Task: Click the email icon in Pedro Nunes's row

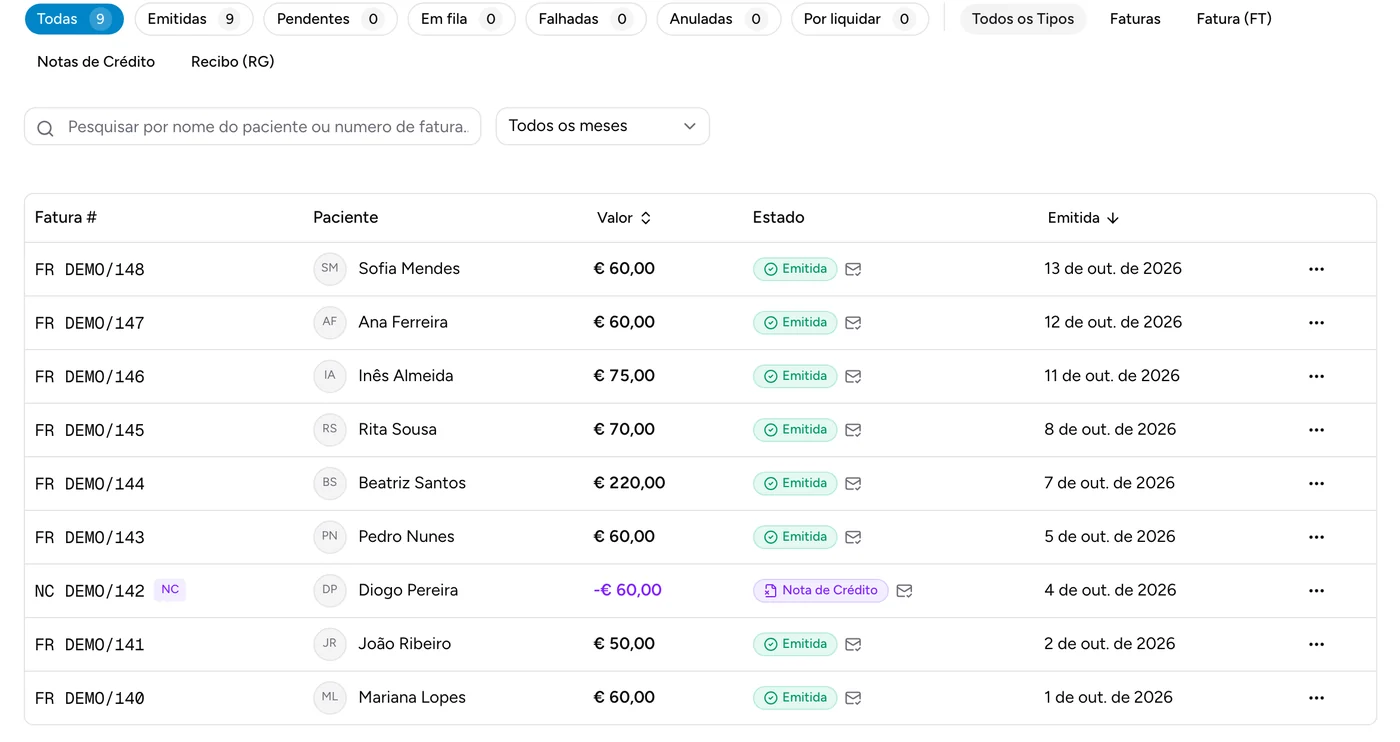Action: pyautogui.click(x=853, y=537)
